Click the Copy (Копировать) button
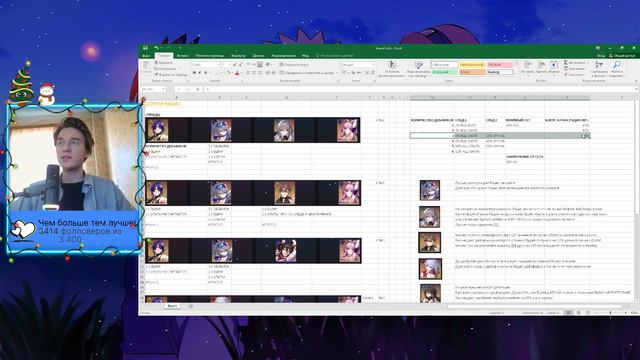Image resolution: width=640 pixels, height=360 pixels. pyautogui.click(x=165, y=69)
